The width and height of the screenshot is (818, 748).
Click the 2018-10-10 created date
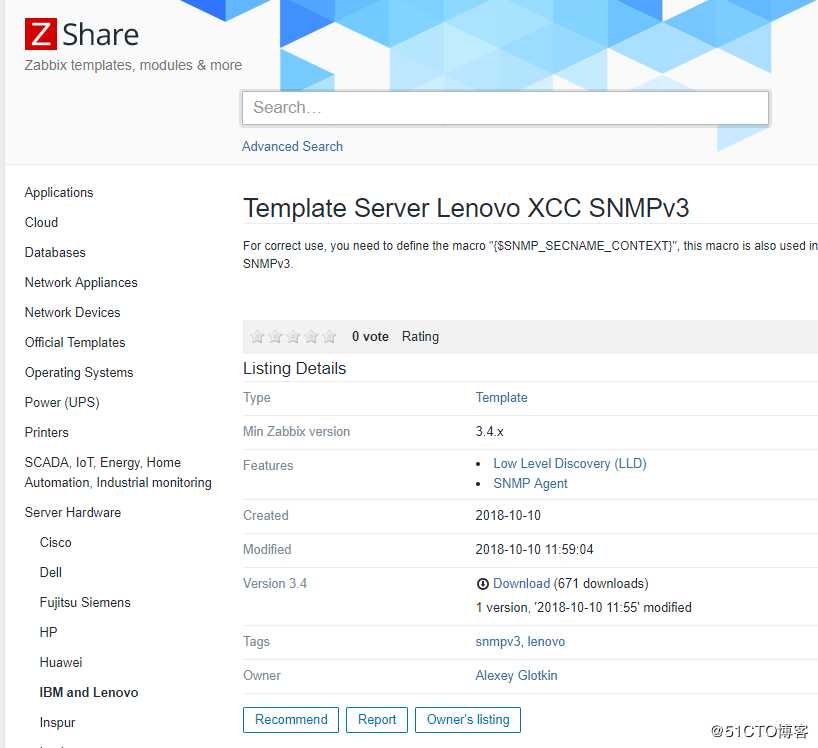[508, 515]
